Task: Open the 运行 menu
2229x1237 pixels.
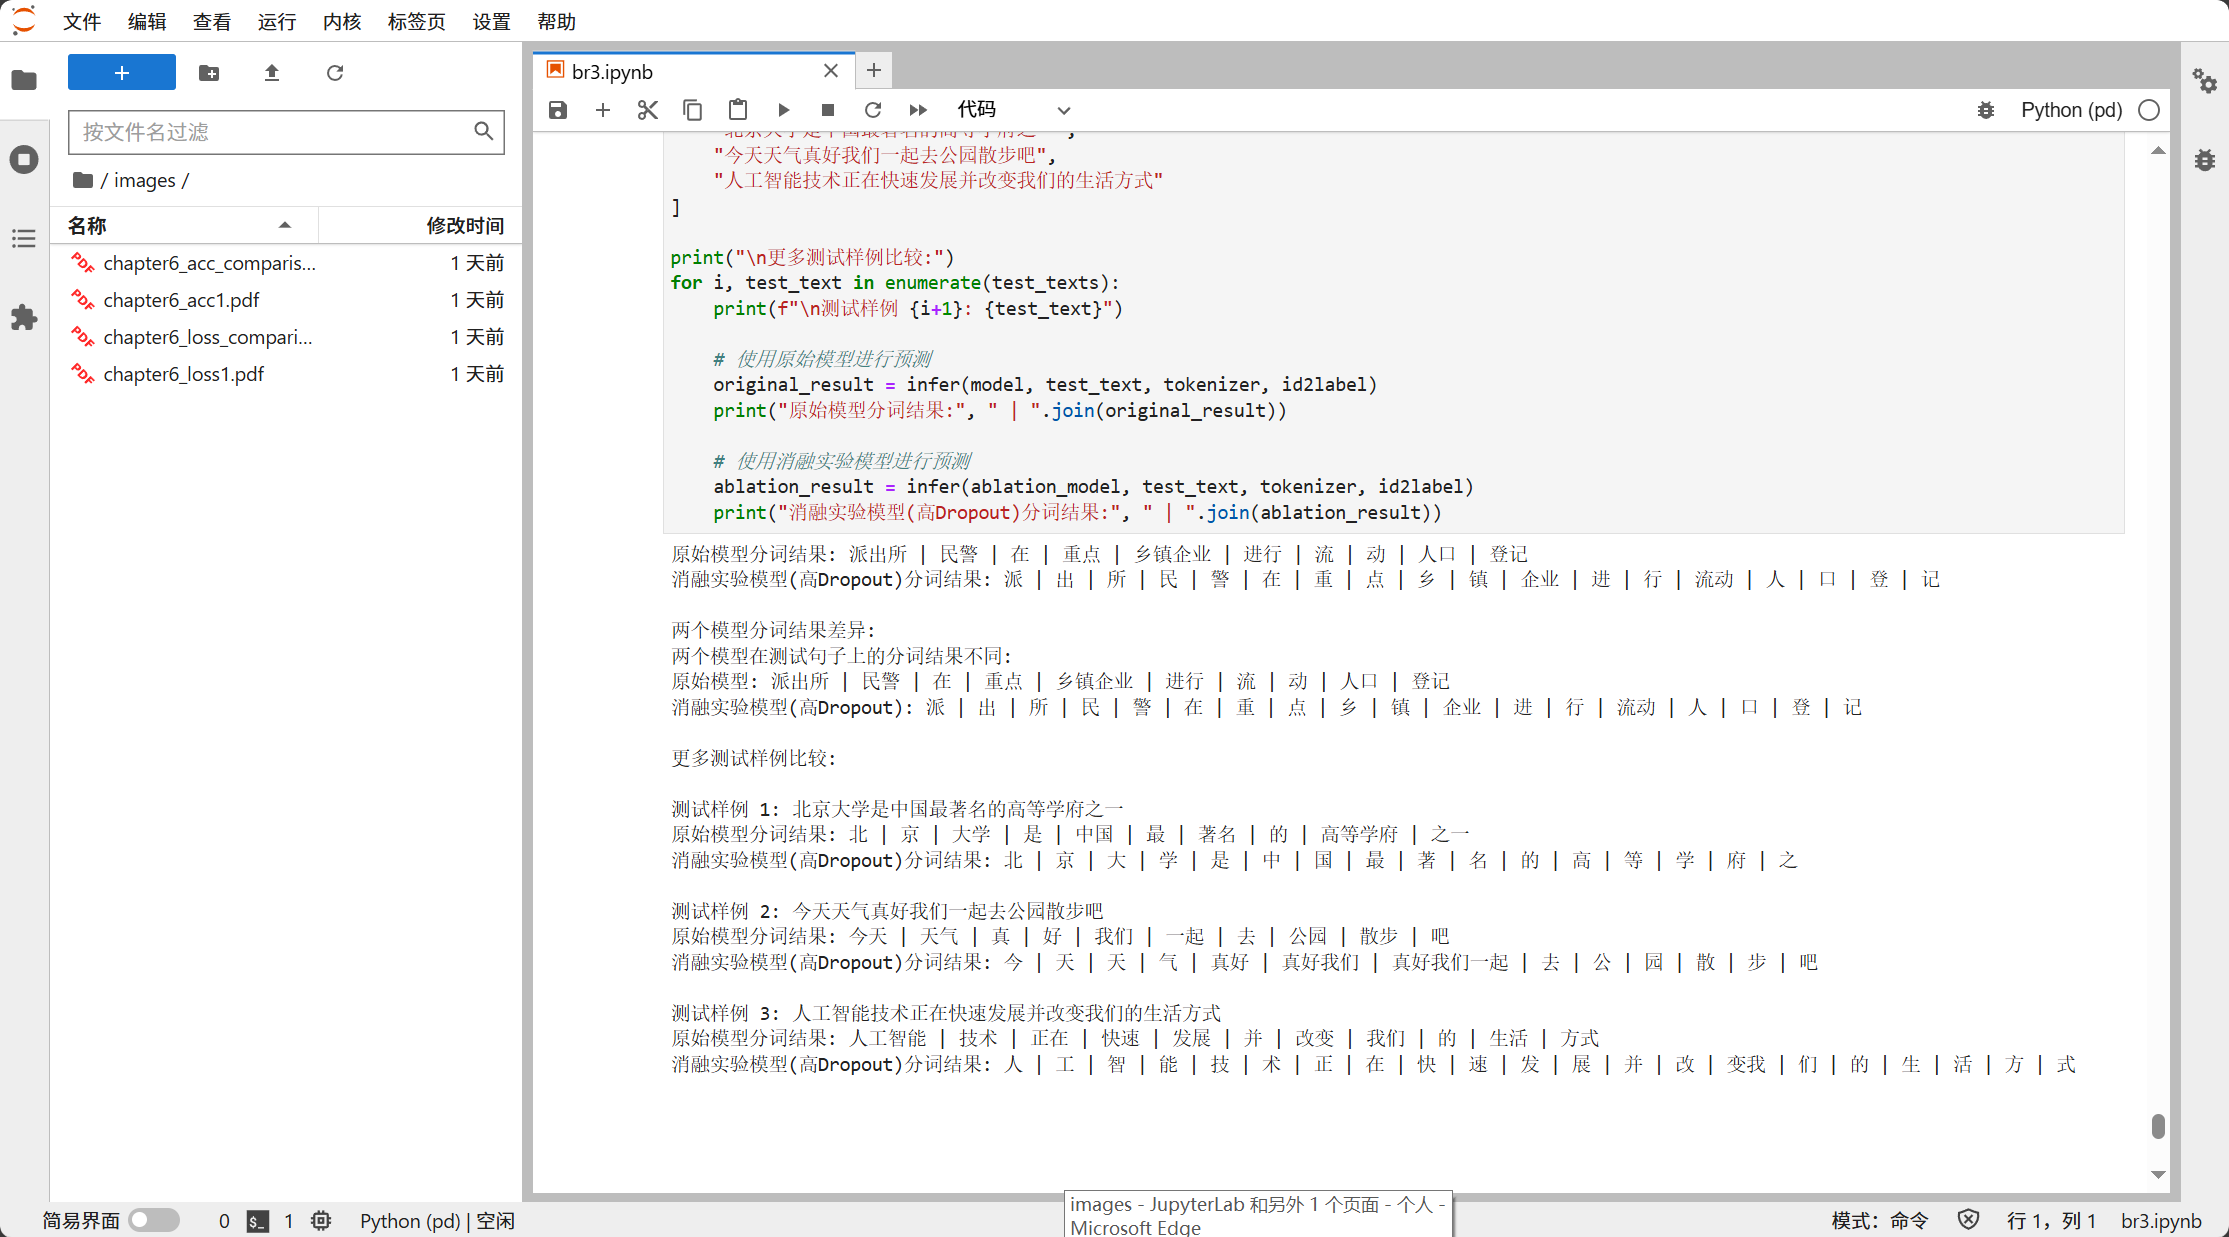Action: (x=277, y=21)
